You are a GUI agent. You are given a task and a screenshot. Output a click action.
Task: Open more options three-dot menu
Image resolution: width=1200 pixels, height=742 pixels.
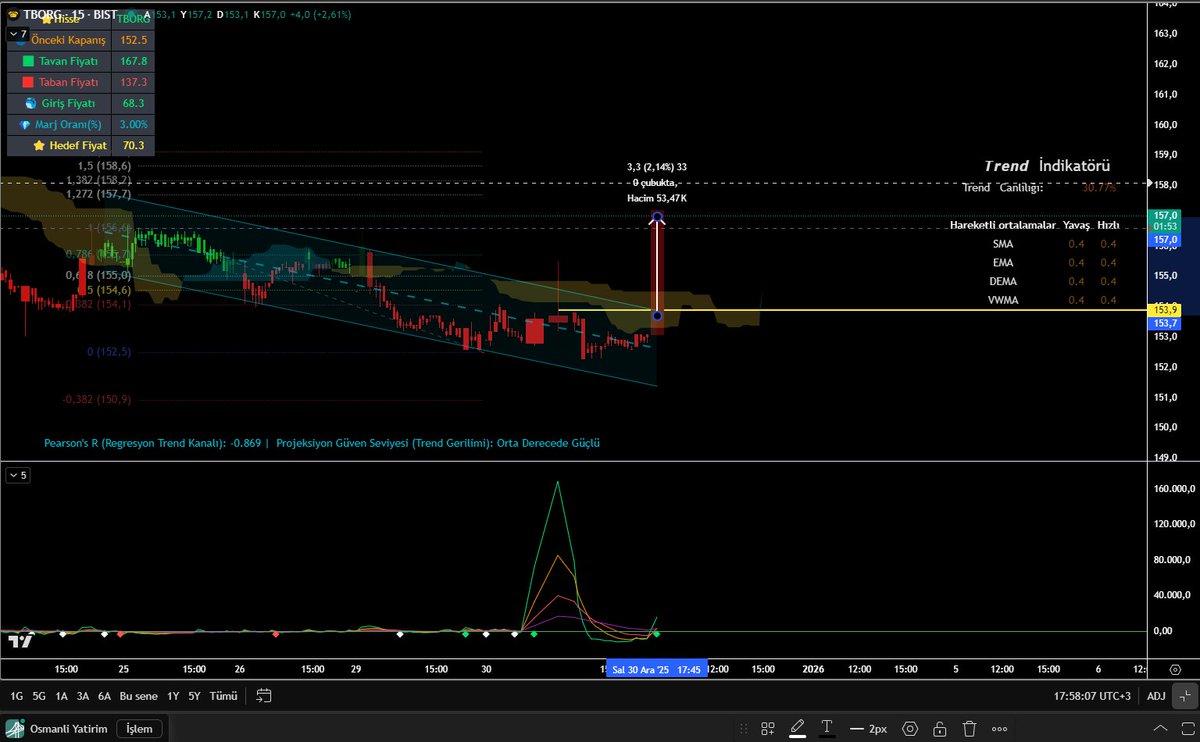[x=1001, y=728]
